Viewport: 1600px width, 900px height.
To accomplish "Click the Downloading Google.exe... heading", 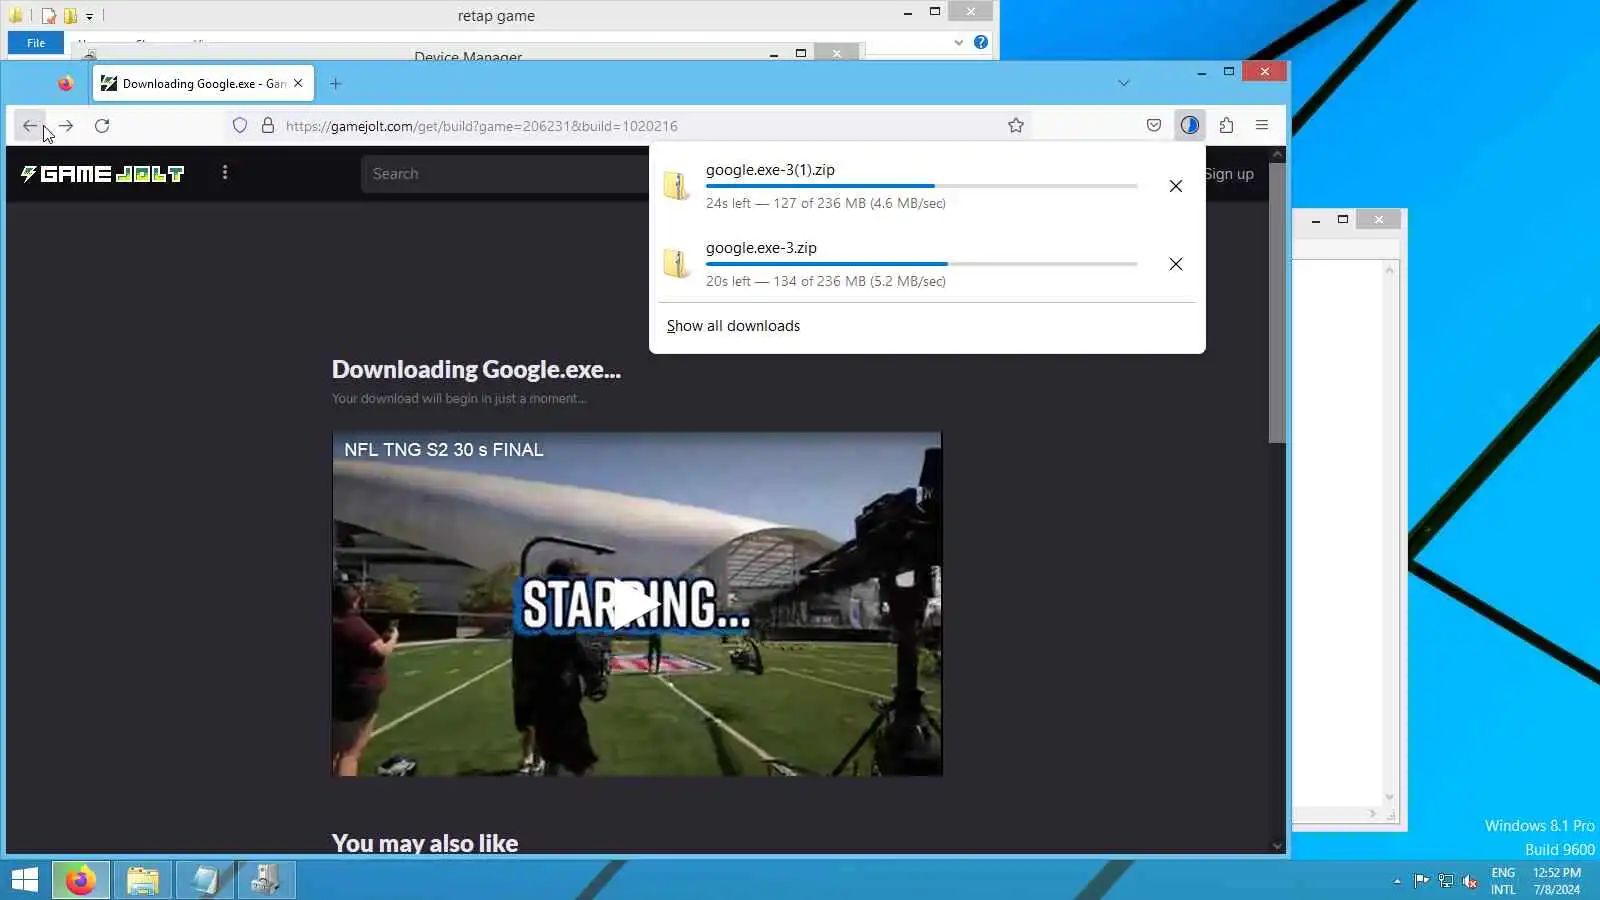I will [476, 370].
